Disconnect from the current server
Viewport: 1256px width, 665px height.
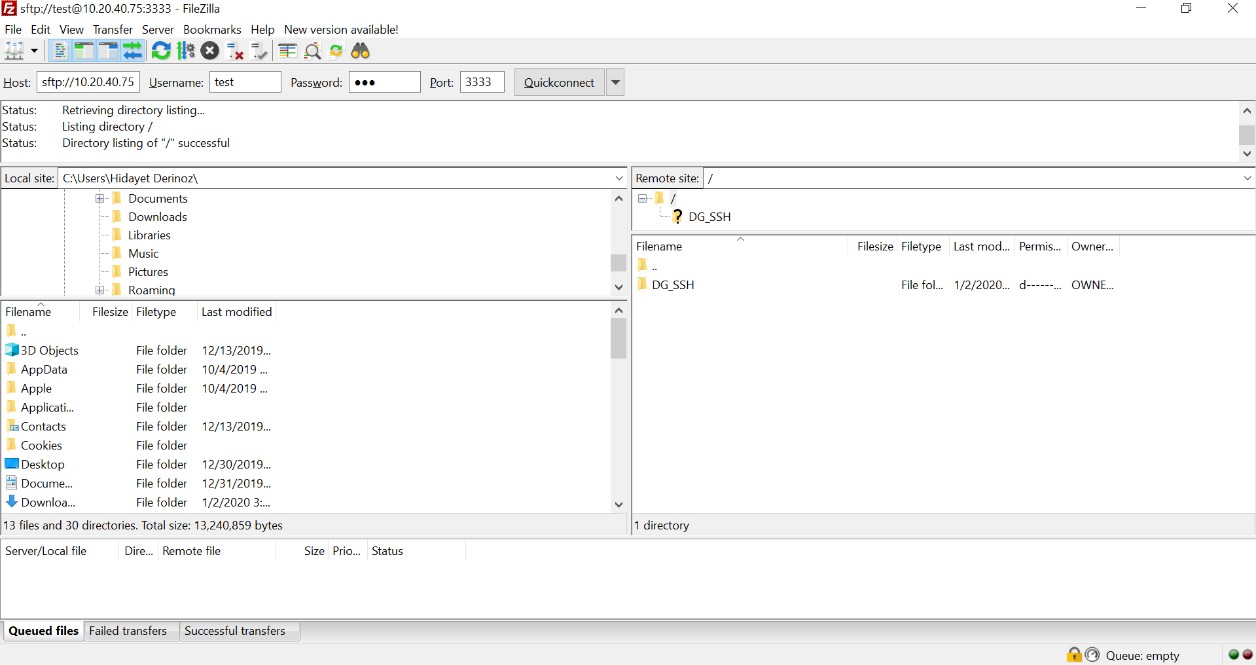click(x=235, y=51)
